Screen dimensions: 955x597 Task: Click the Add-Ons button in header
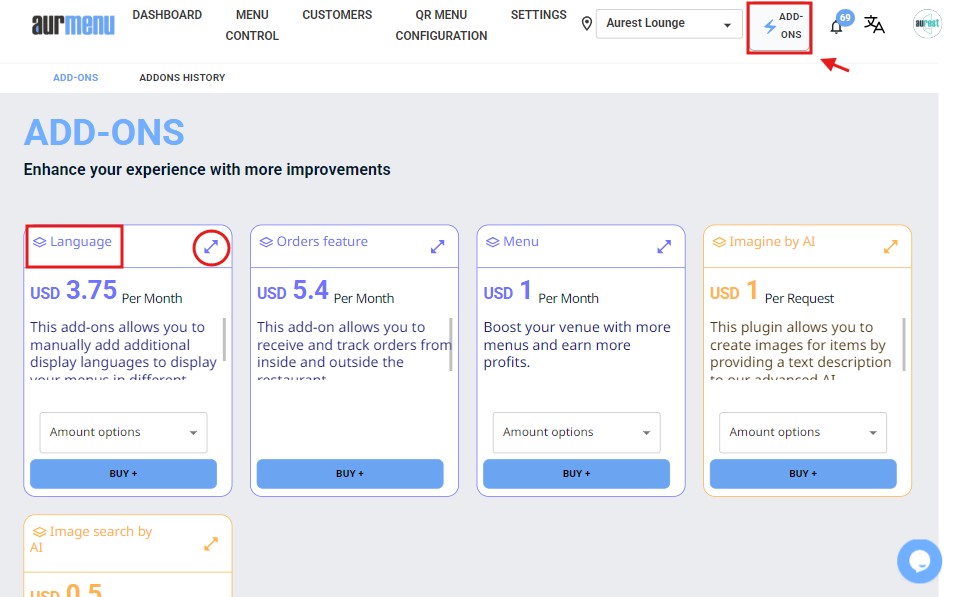(780, 26)
